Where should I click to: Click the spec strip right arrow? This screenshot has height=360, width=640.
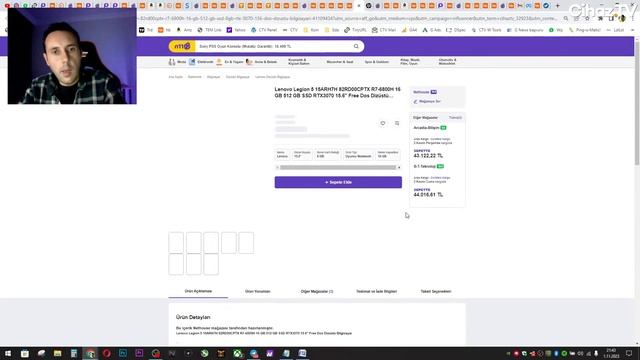point(399,167)
